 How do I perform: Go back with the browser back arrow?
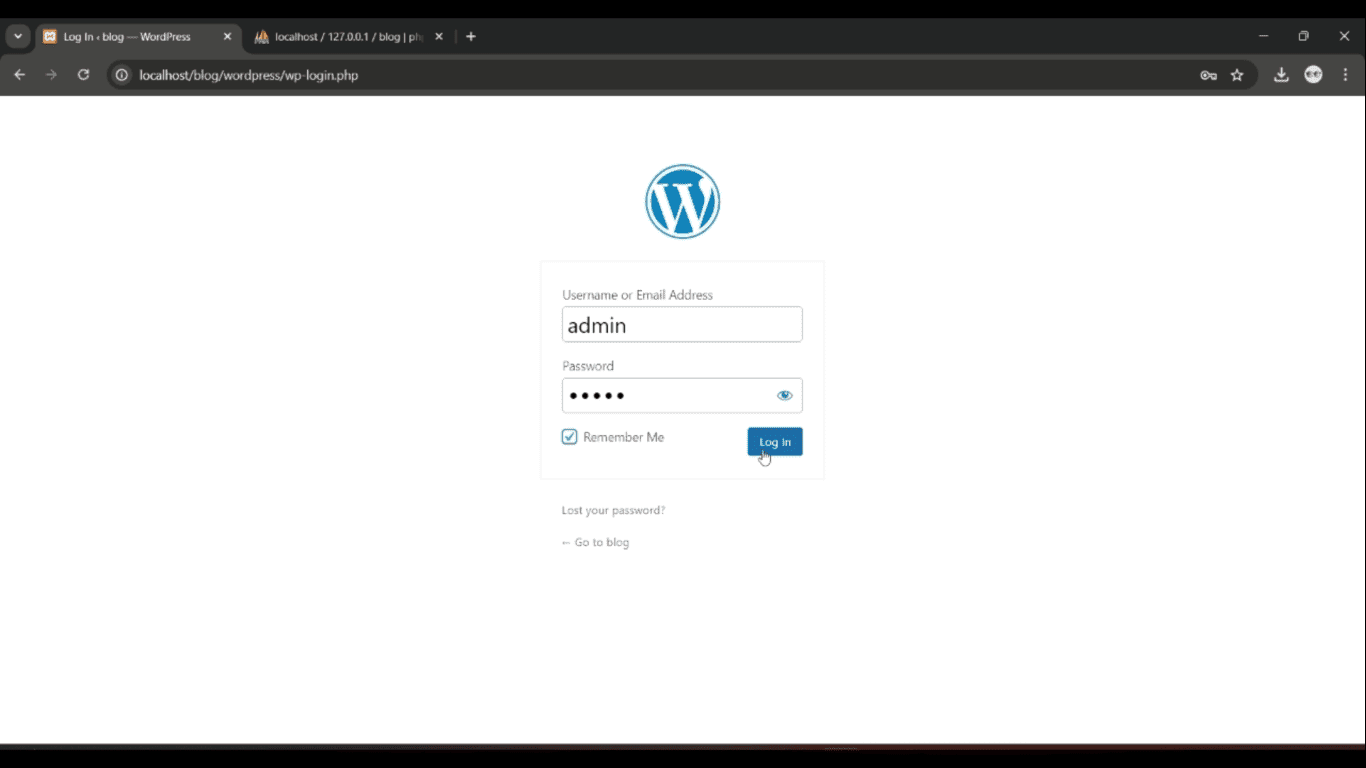pos(19,75)
